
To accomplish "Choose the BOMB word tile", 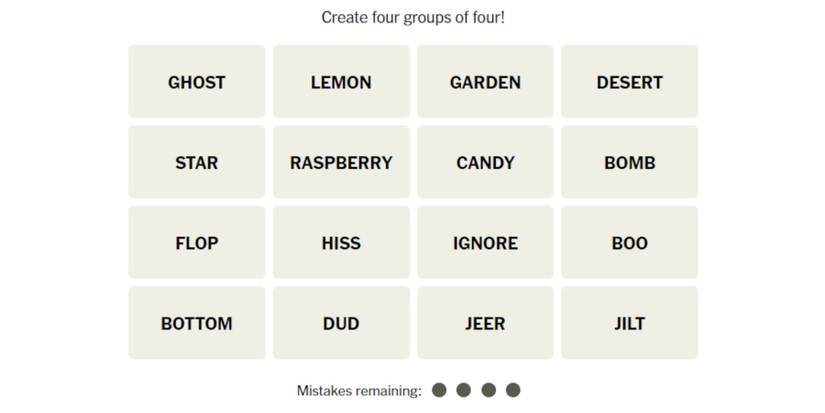I will click(629, 162).
